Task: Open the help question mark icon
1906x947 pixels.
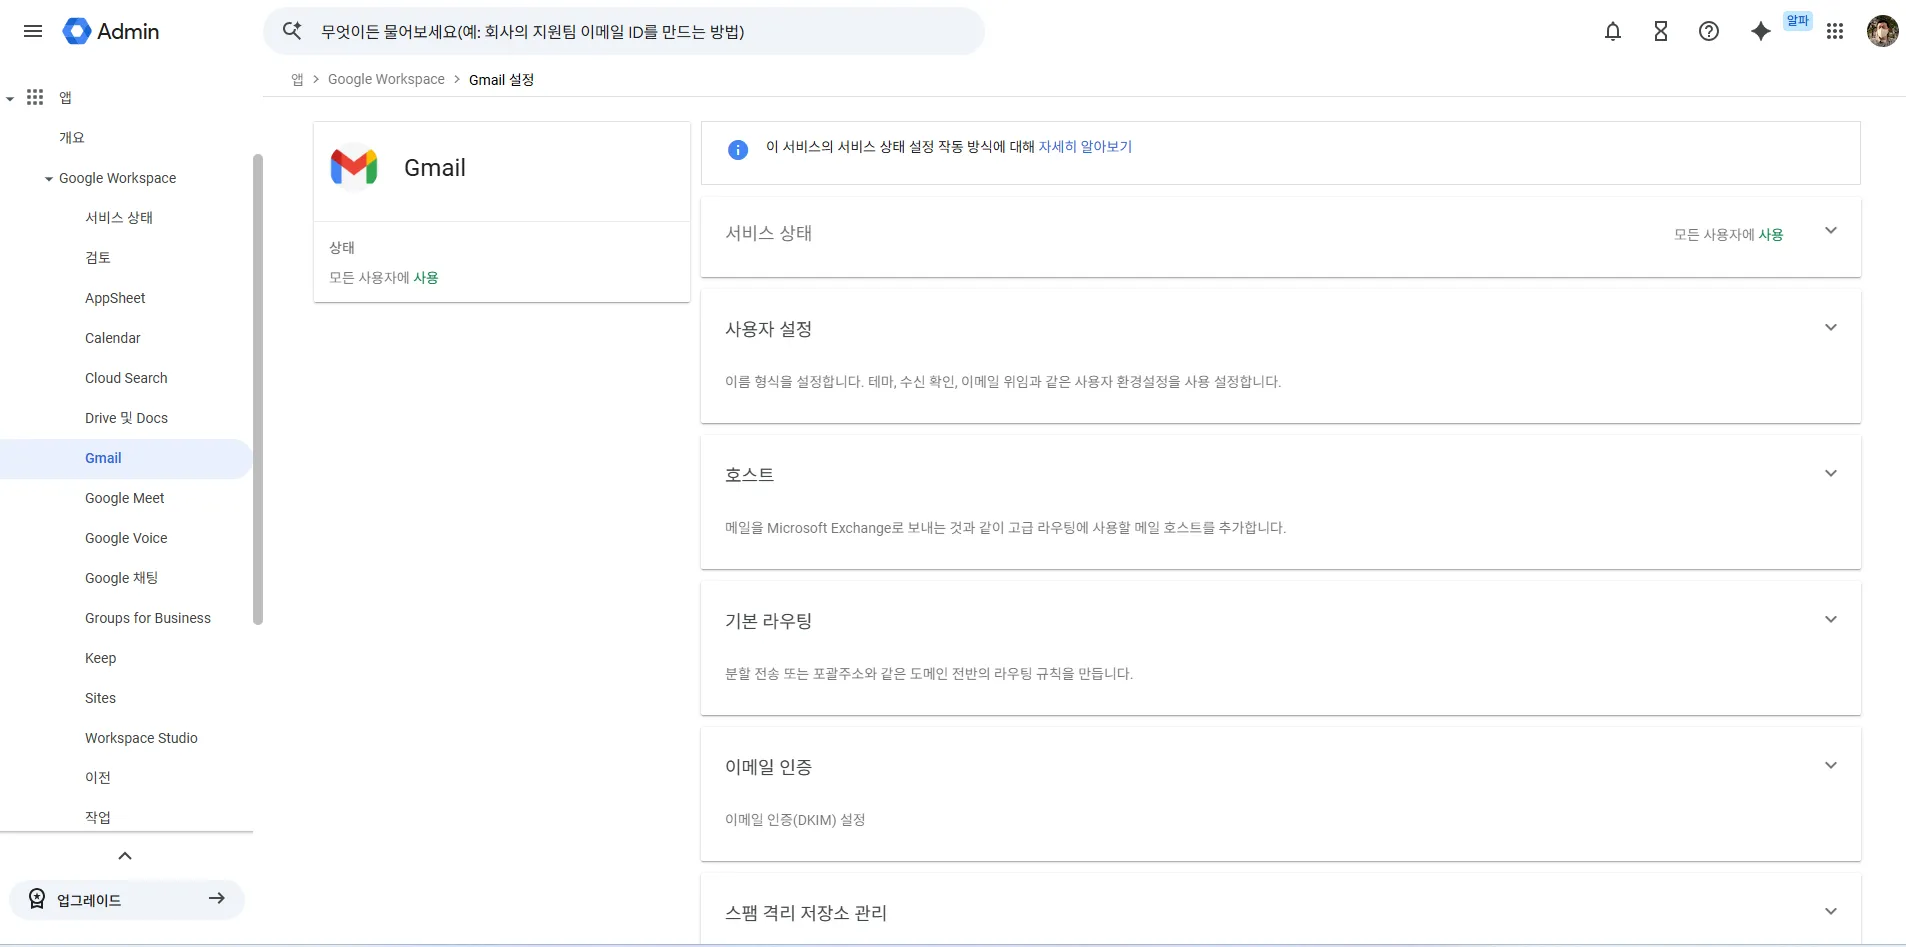Action: [x=1709, y=31]
